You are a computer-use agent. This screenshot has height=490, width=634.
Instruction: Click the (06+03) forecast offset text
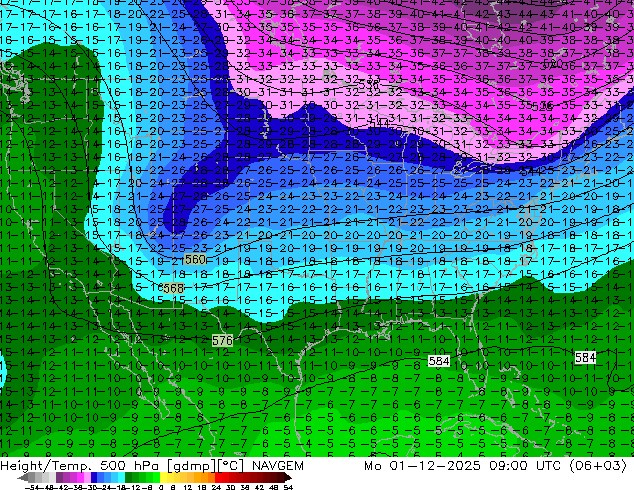598,466
